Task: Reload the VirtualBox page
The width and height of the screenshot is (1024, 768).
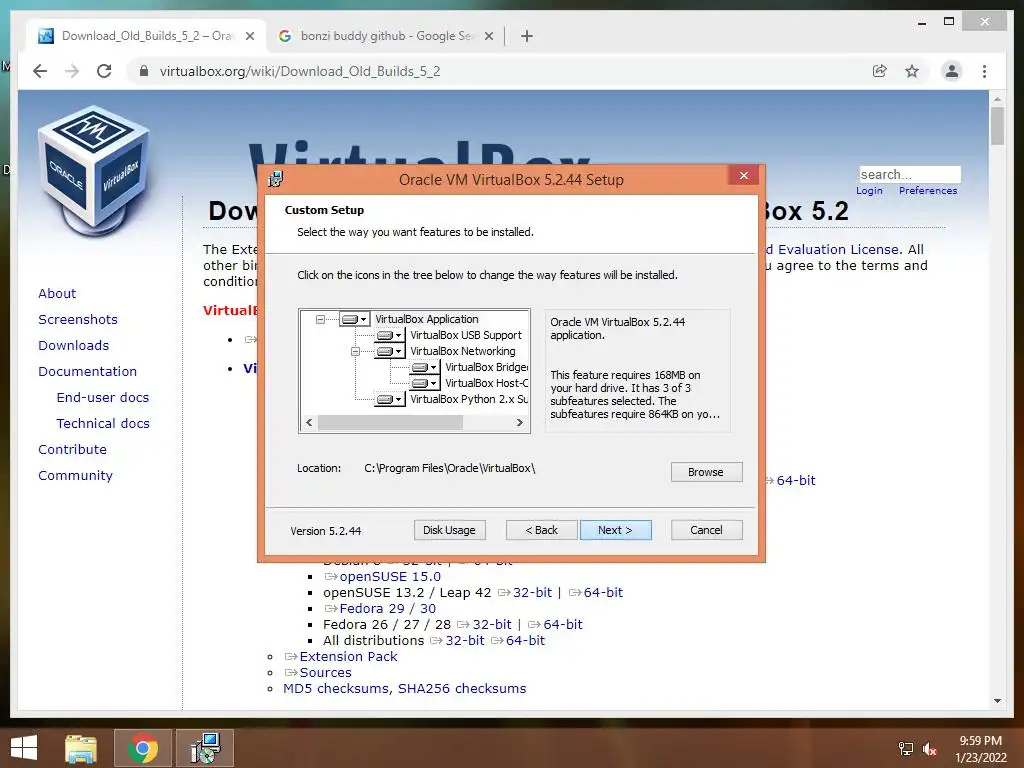Action: click(x=104, y=71)
